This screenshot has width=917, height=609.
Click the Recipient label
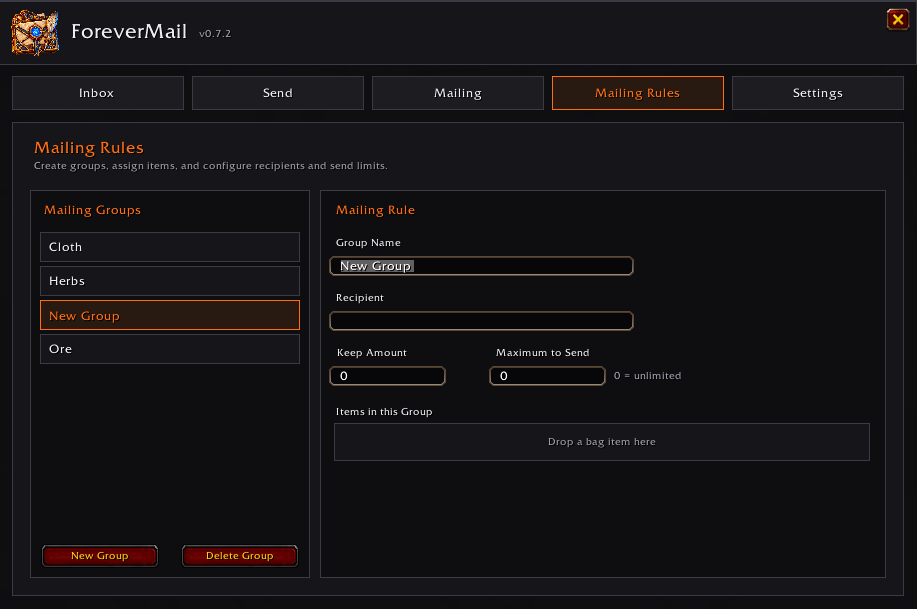coord(360,298)
